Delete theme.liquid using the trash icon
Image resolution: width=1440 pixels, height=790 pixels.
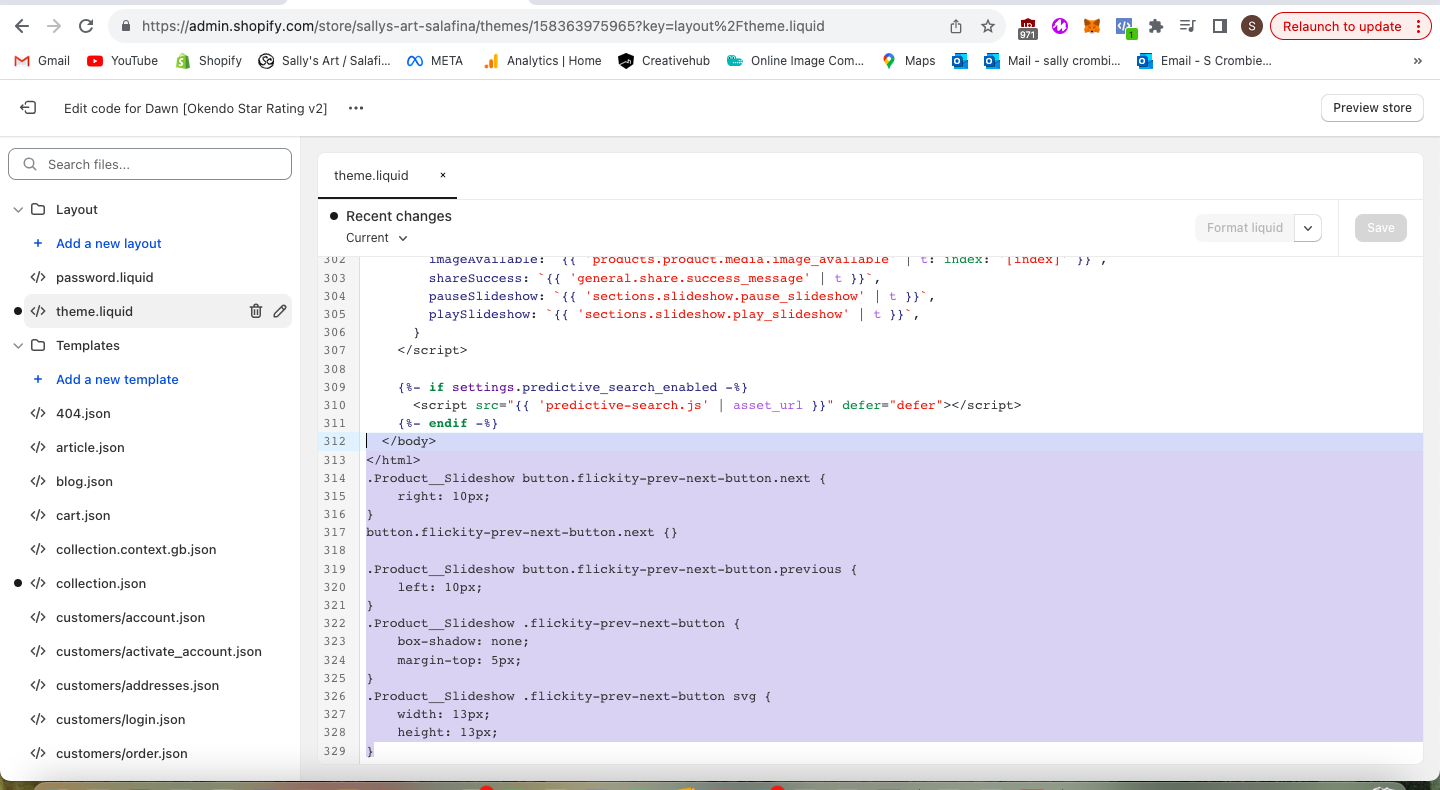tap(256, 311)
